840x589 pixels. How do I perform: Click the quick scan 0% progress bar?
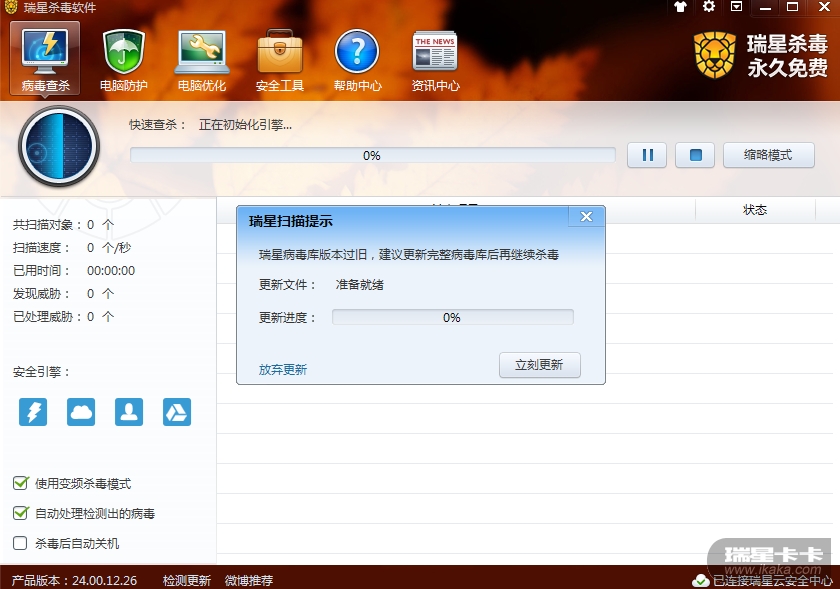(372, 155)
